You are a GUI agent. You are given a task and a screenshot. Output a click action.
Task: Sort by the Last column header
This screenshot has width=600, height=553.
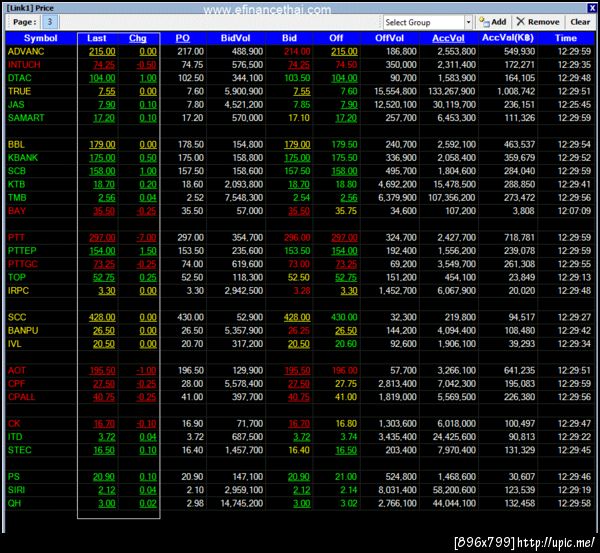(x=96, y=38)
